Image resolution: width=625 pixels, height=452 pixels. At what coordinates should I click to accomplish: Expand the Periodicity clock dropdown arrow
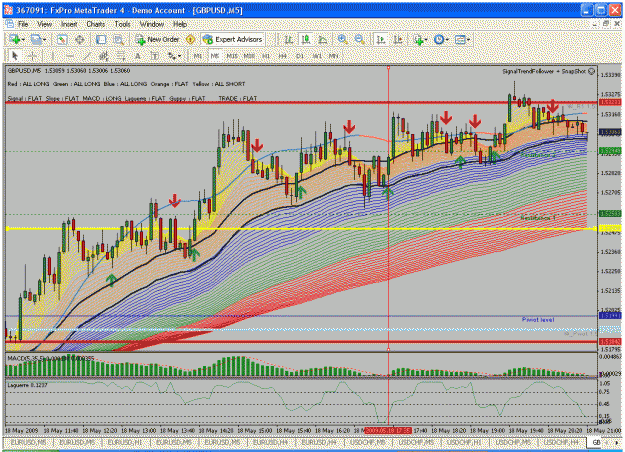[447, 40]
